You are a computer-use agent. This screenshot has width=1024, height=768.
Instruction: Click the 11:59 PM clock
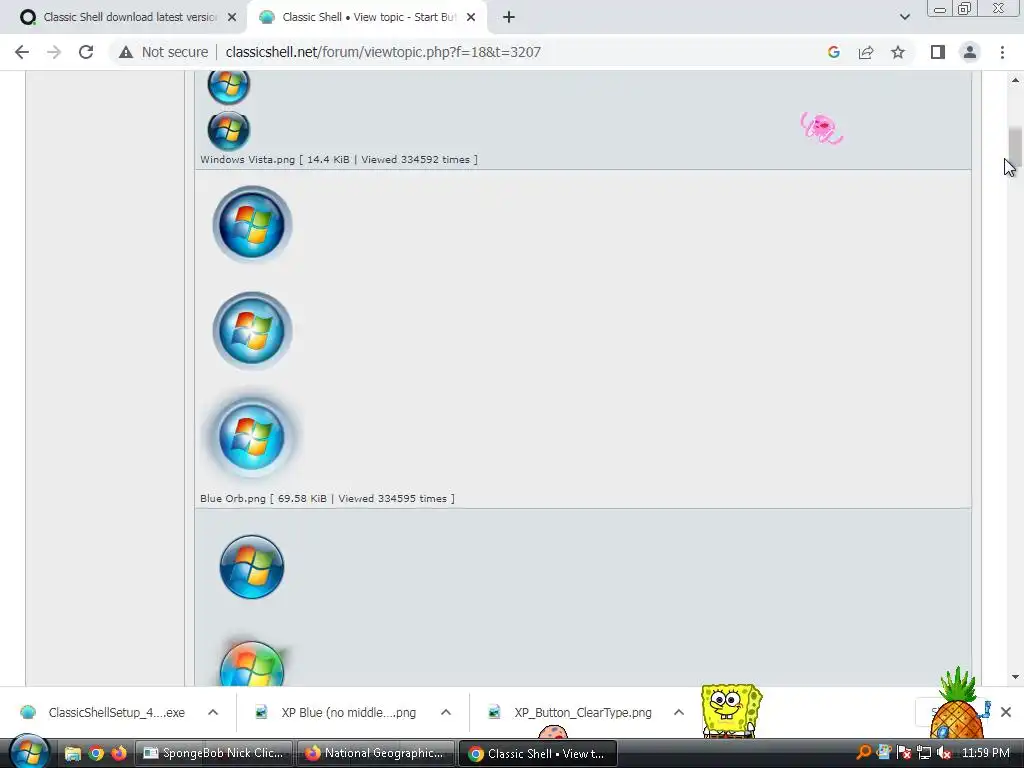point(985,753)
